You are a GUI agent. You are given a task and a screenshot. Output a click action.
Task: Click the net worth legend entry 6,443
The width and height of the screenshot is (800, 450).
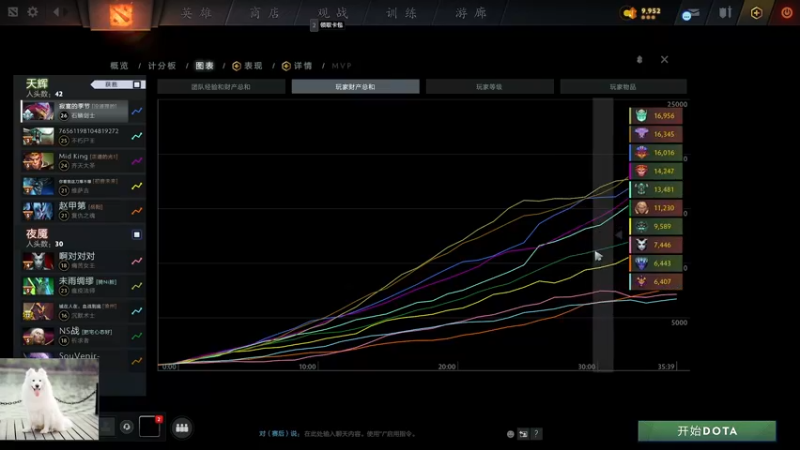pyautogui.click(x=656, y=263)
